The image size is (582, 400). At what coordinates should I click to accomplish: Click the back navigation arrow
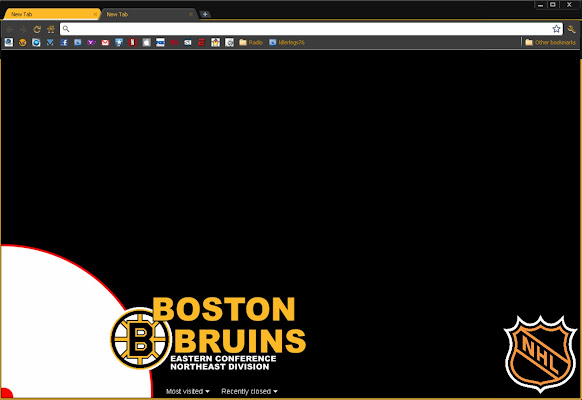pyautogui.click(x=10, y=29)
